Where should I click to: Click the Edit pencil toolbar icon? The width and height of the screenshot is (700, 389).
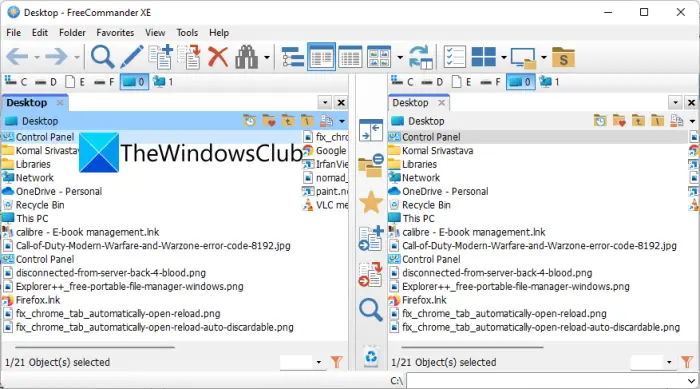click(x=132, y=57)
